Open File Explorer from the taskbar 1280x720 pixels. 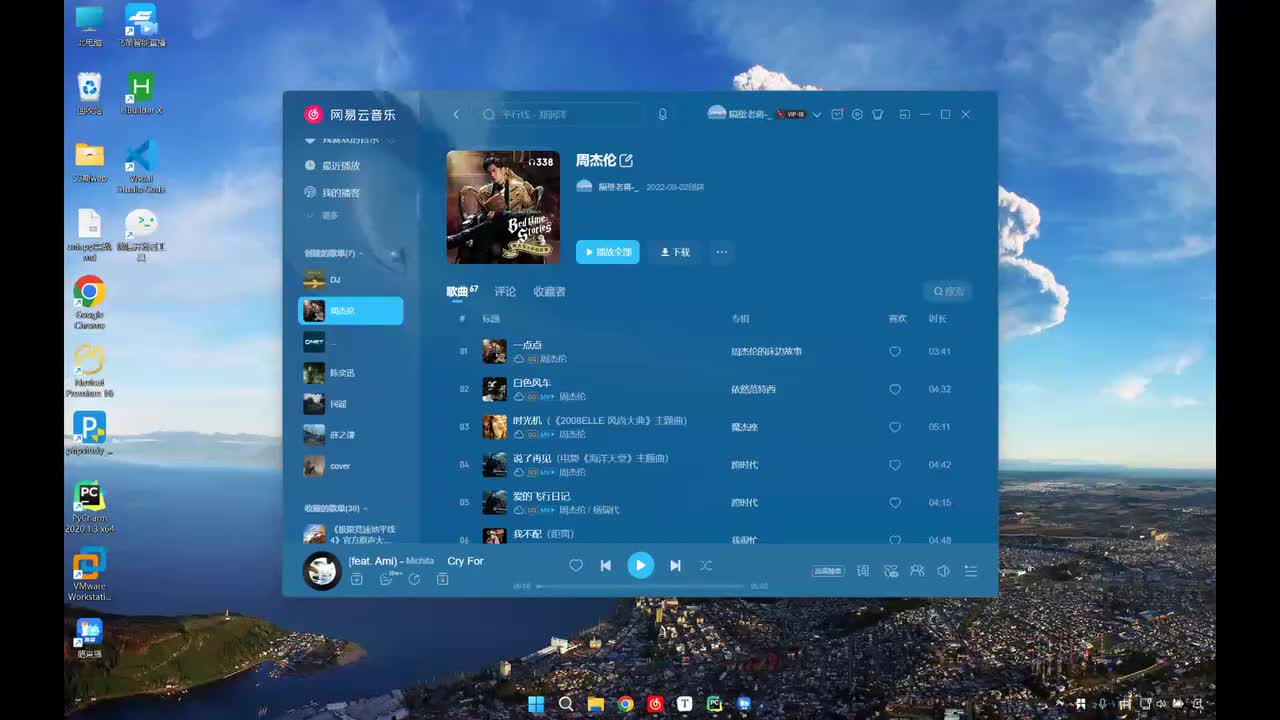coord(596,704)
